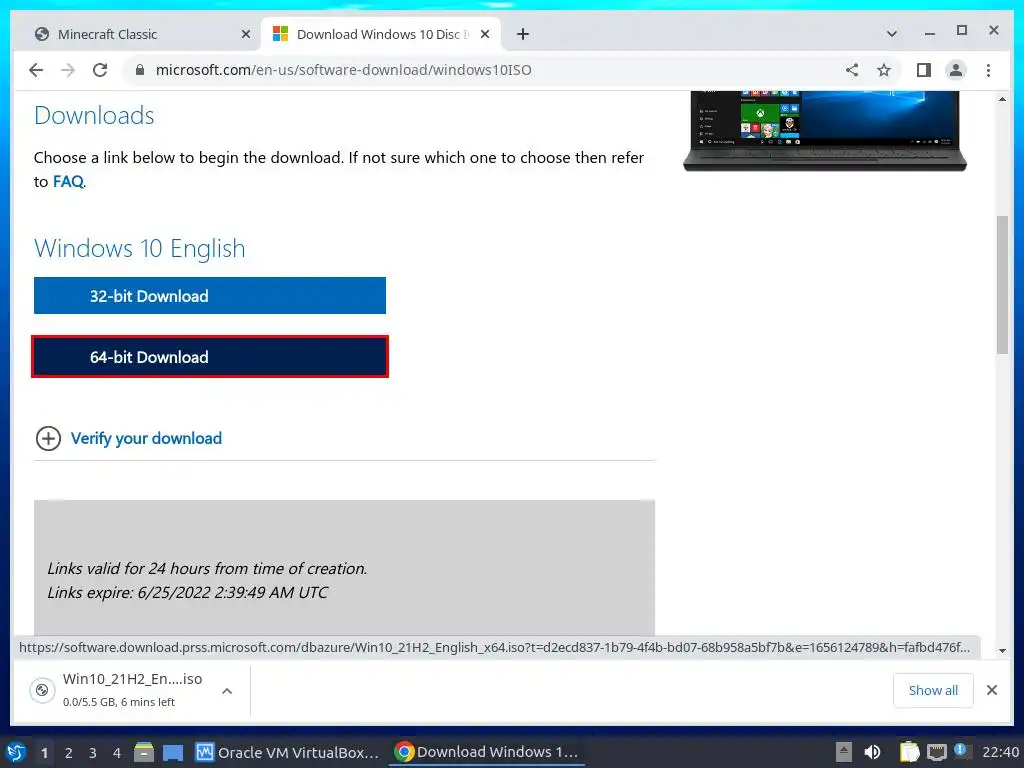
Task: Open the clipboard manager tray icon
Action: [909, 752]
